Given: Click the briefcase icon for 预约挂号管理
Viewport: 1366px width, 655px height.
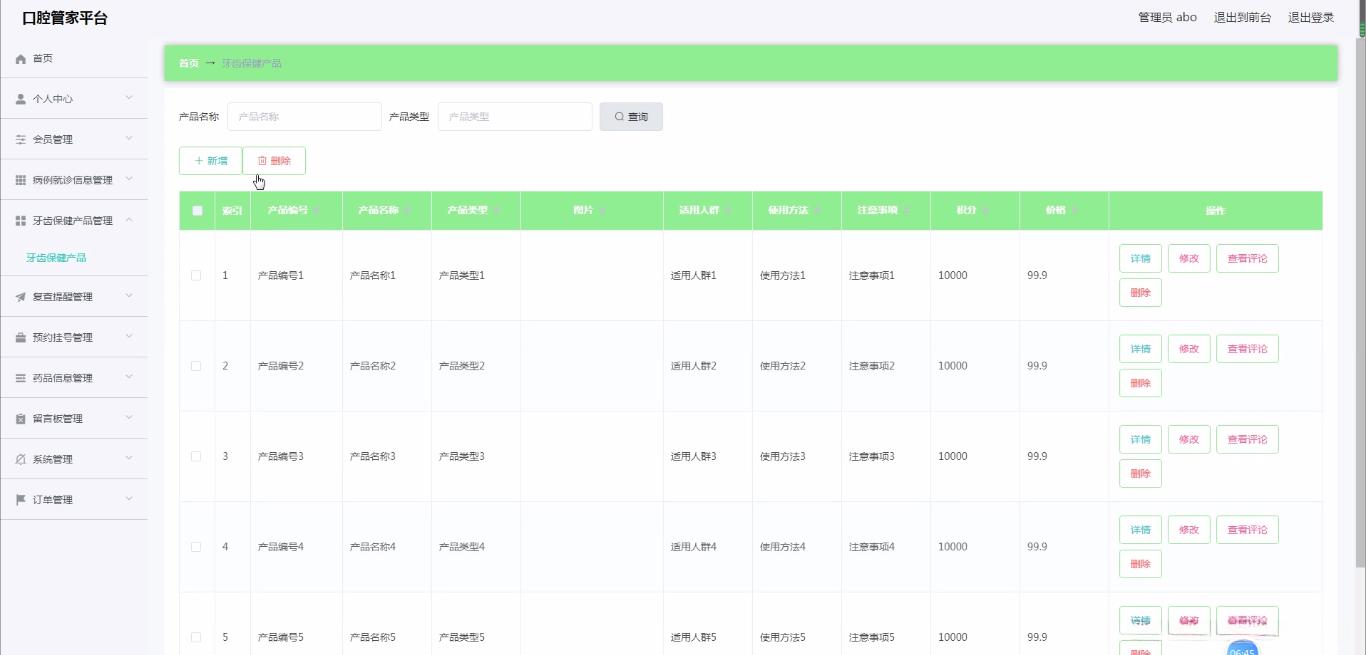Looking at the screenshot, I should tap(21, 338).
